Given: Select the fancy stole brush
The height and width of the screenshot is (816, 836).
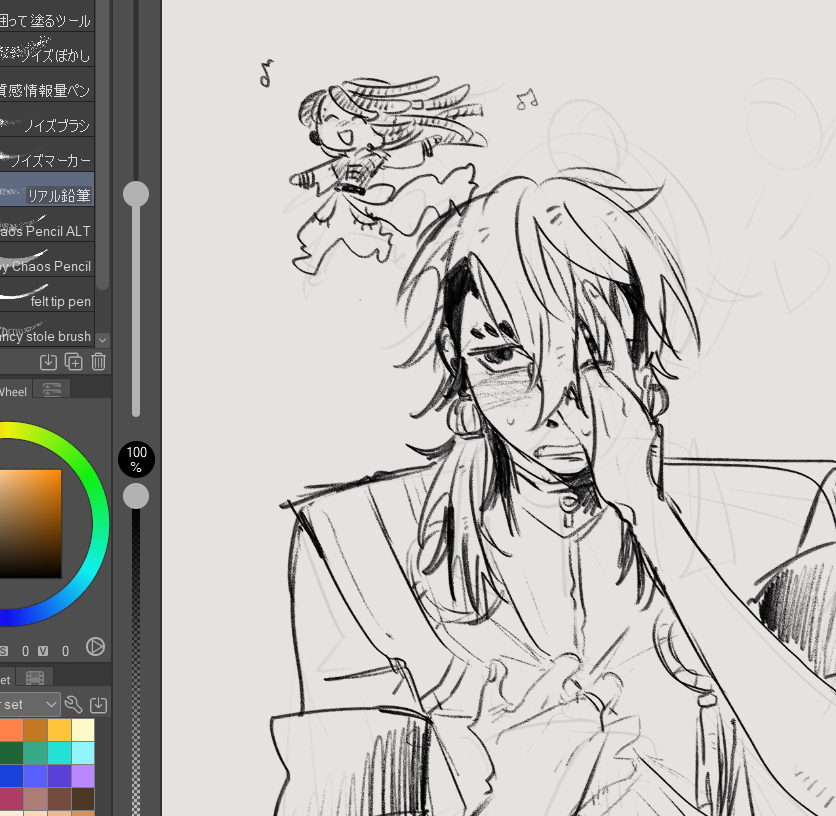Looking at the screenshot, I should pyautogui.click(x=47, y=330).
